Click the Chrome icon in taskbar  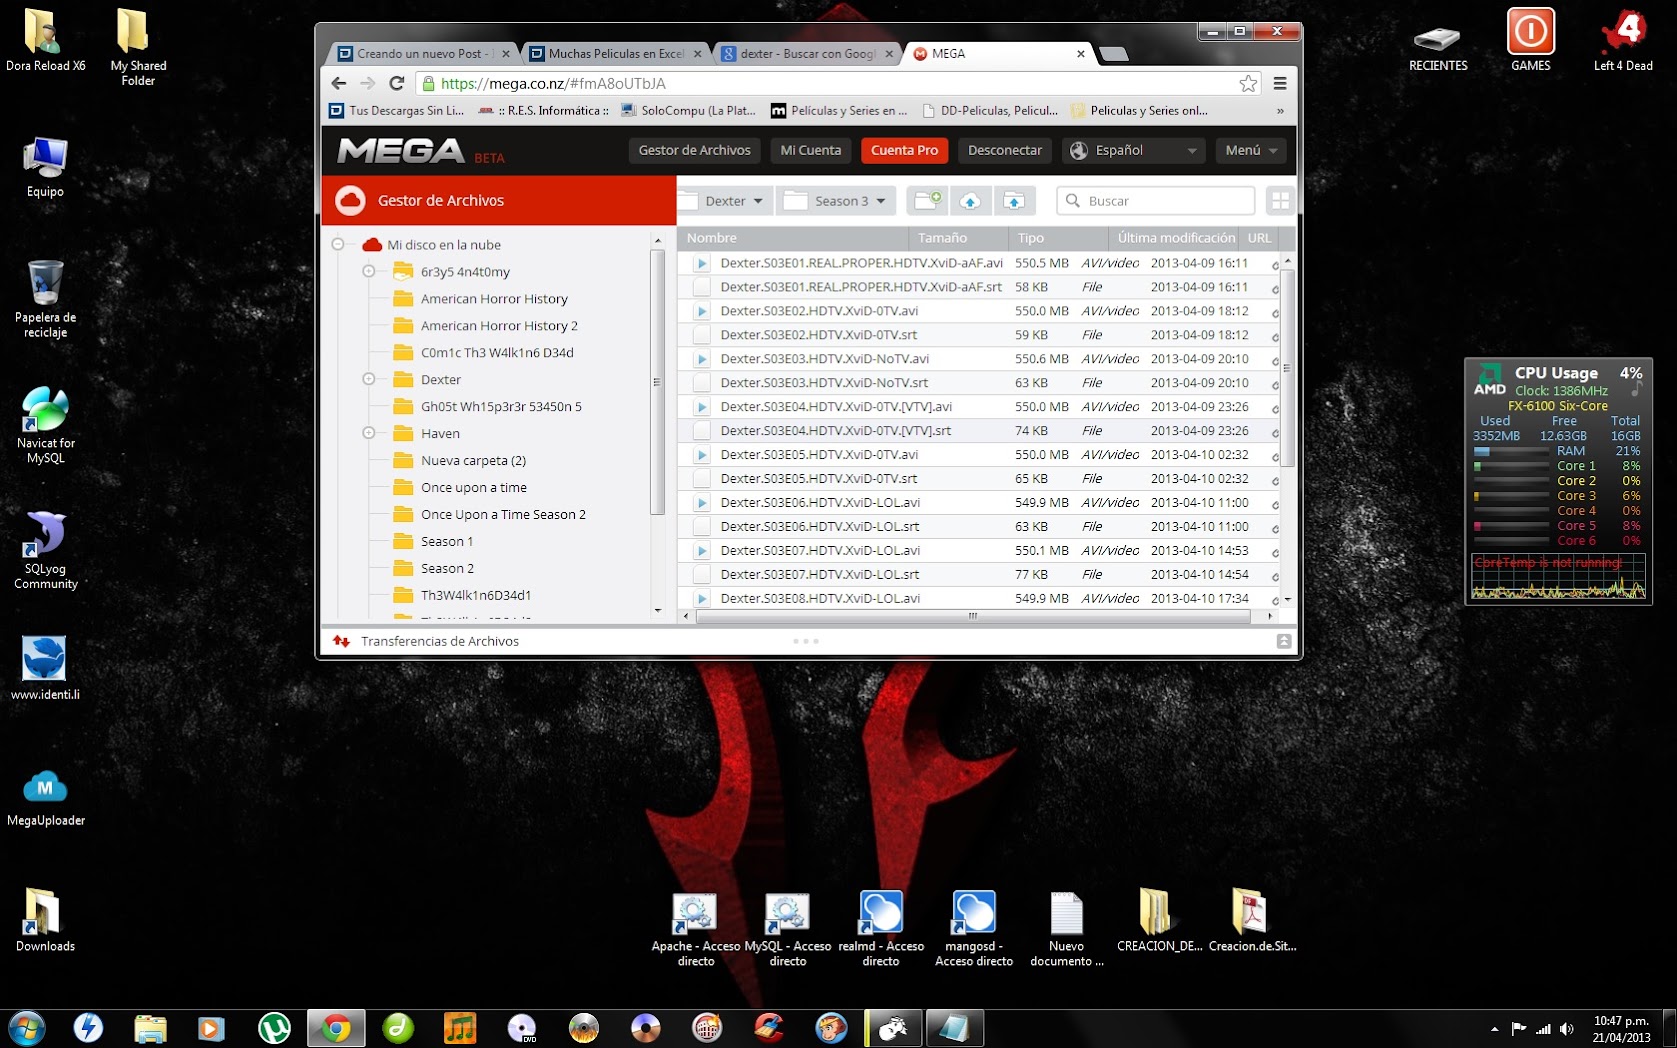point(336,1028)
